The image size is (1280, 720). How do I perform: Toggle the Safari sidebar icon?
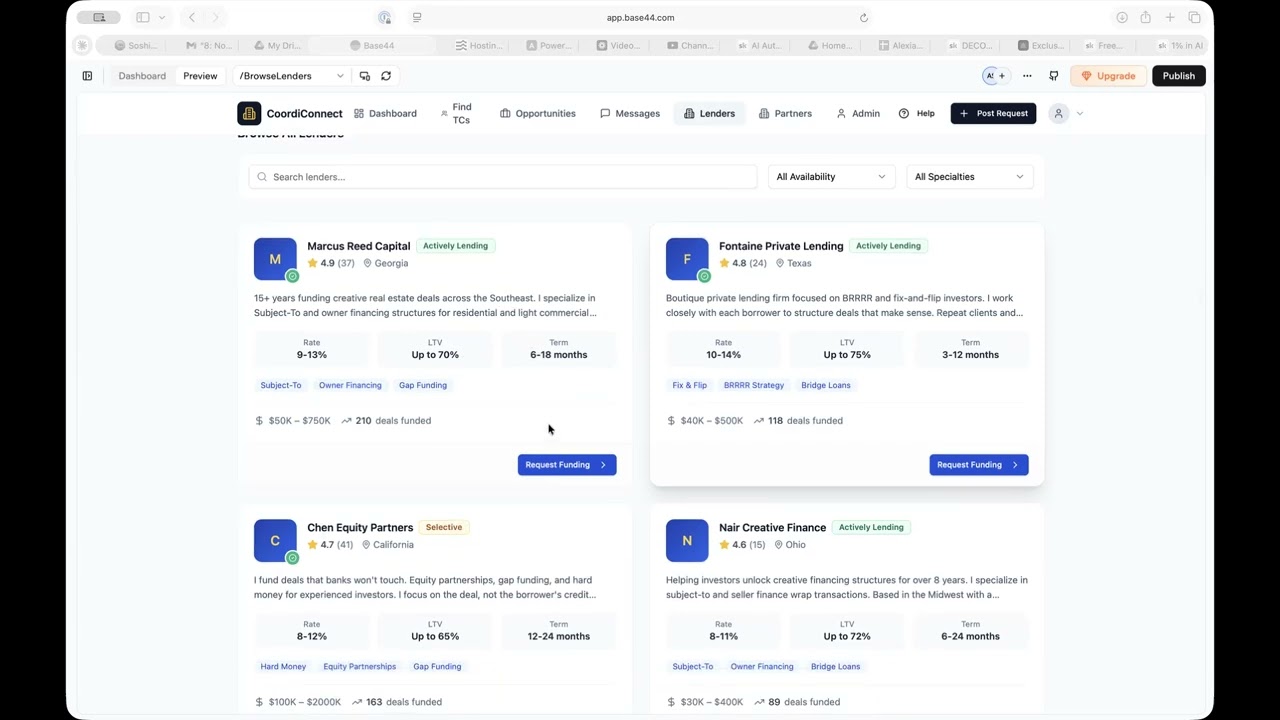coord(143,17)
